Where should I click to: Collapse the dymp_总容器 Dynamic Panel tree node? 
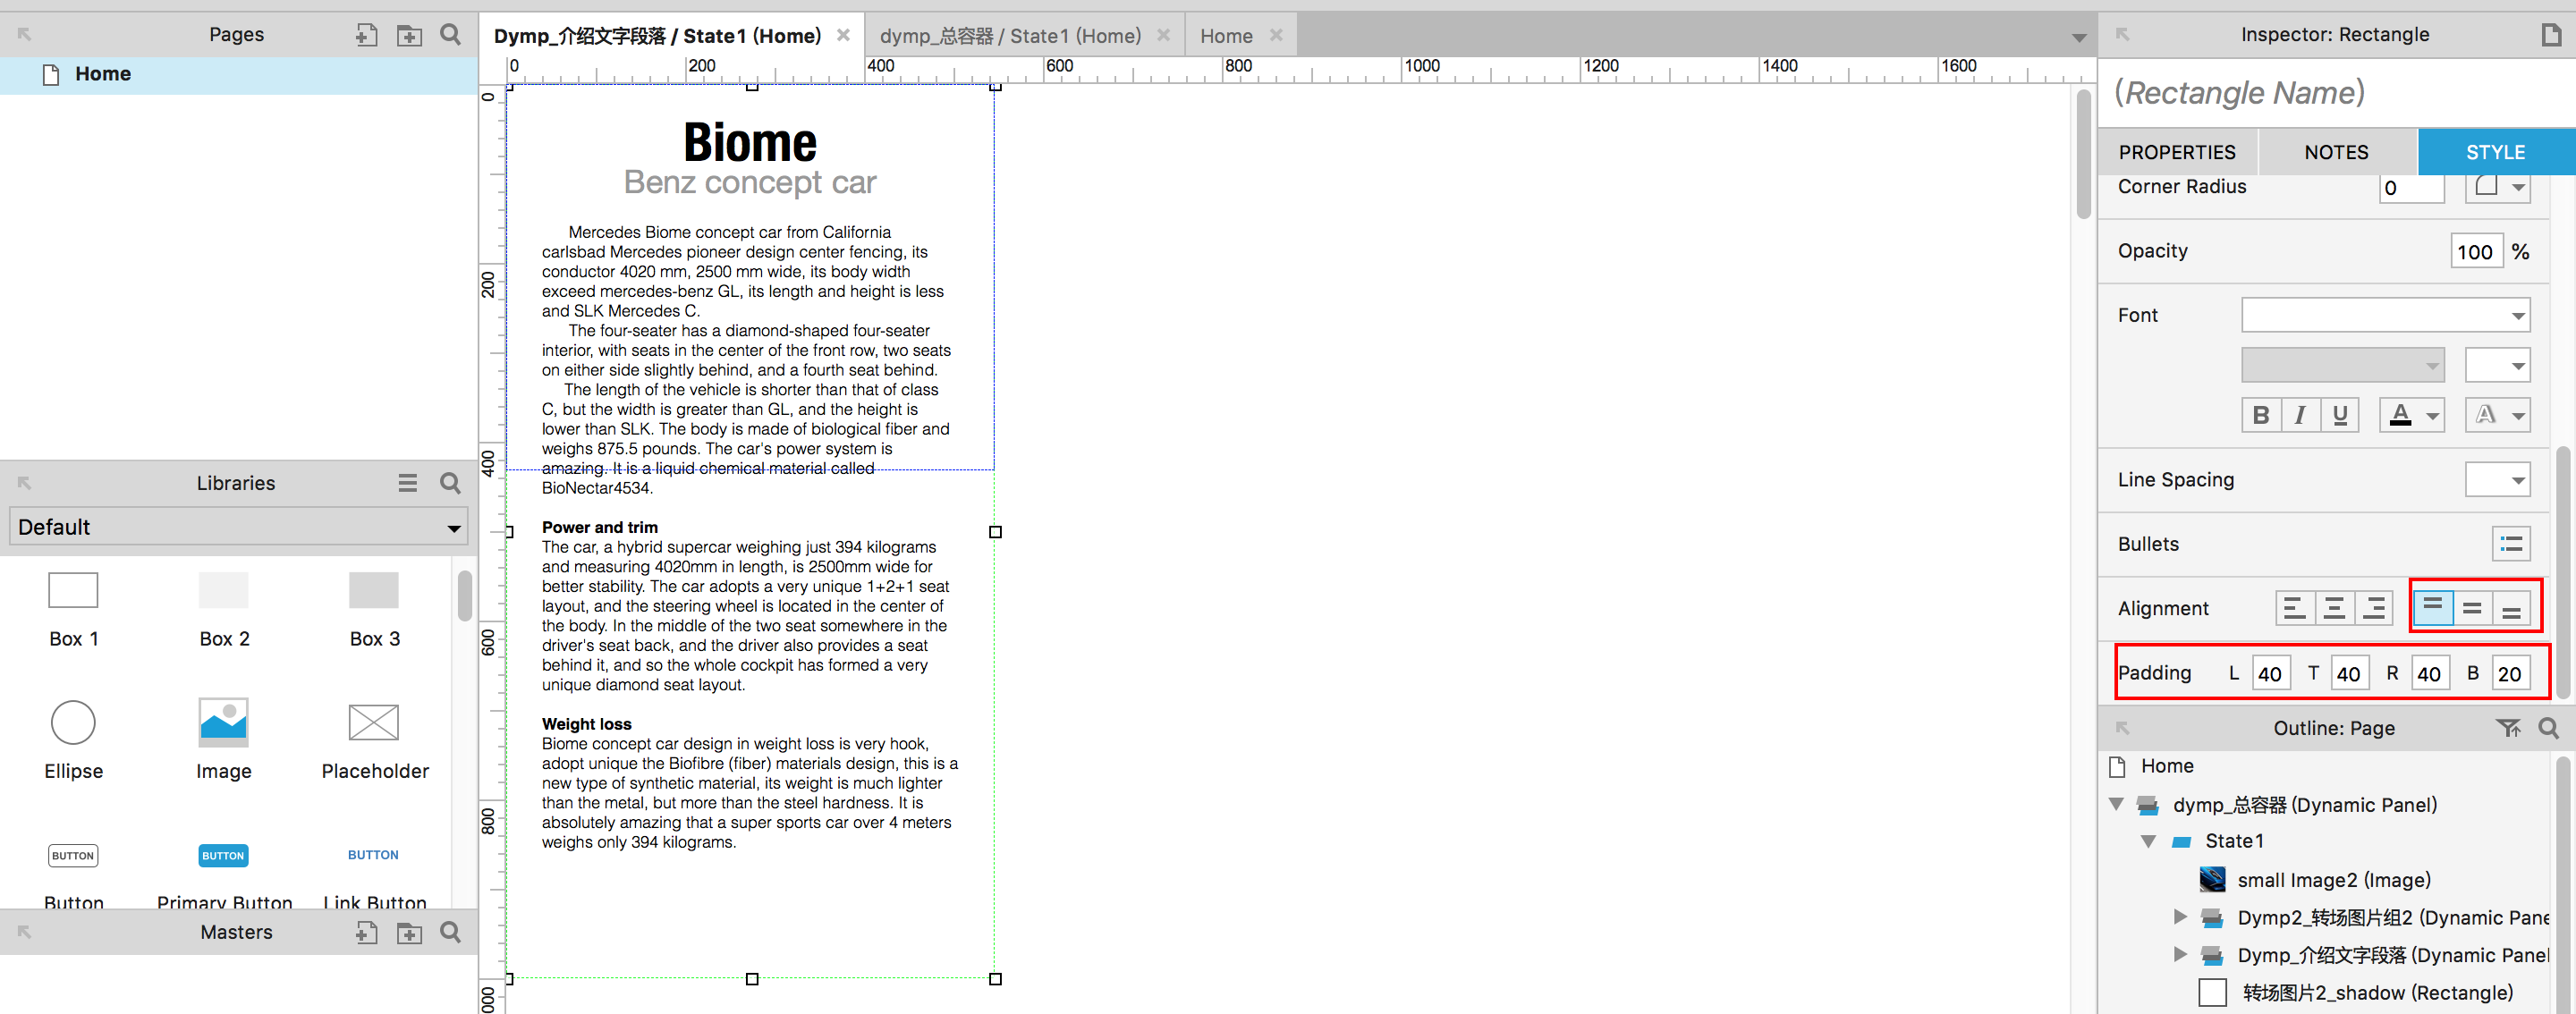(2116, 804)
